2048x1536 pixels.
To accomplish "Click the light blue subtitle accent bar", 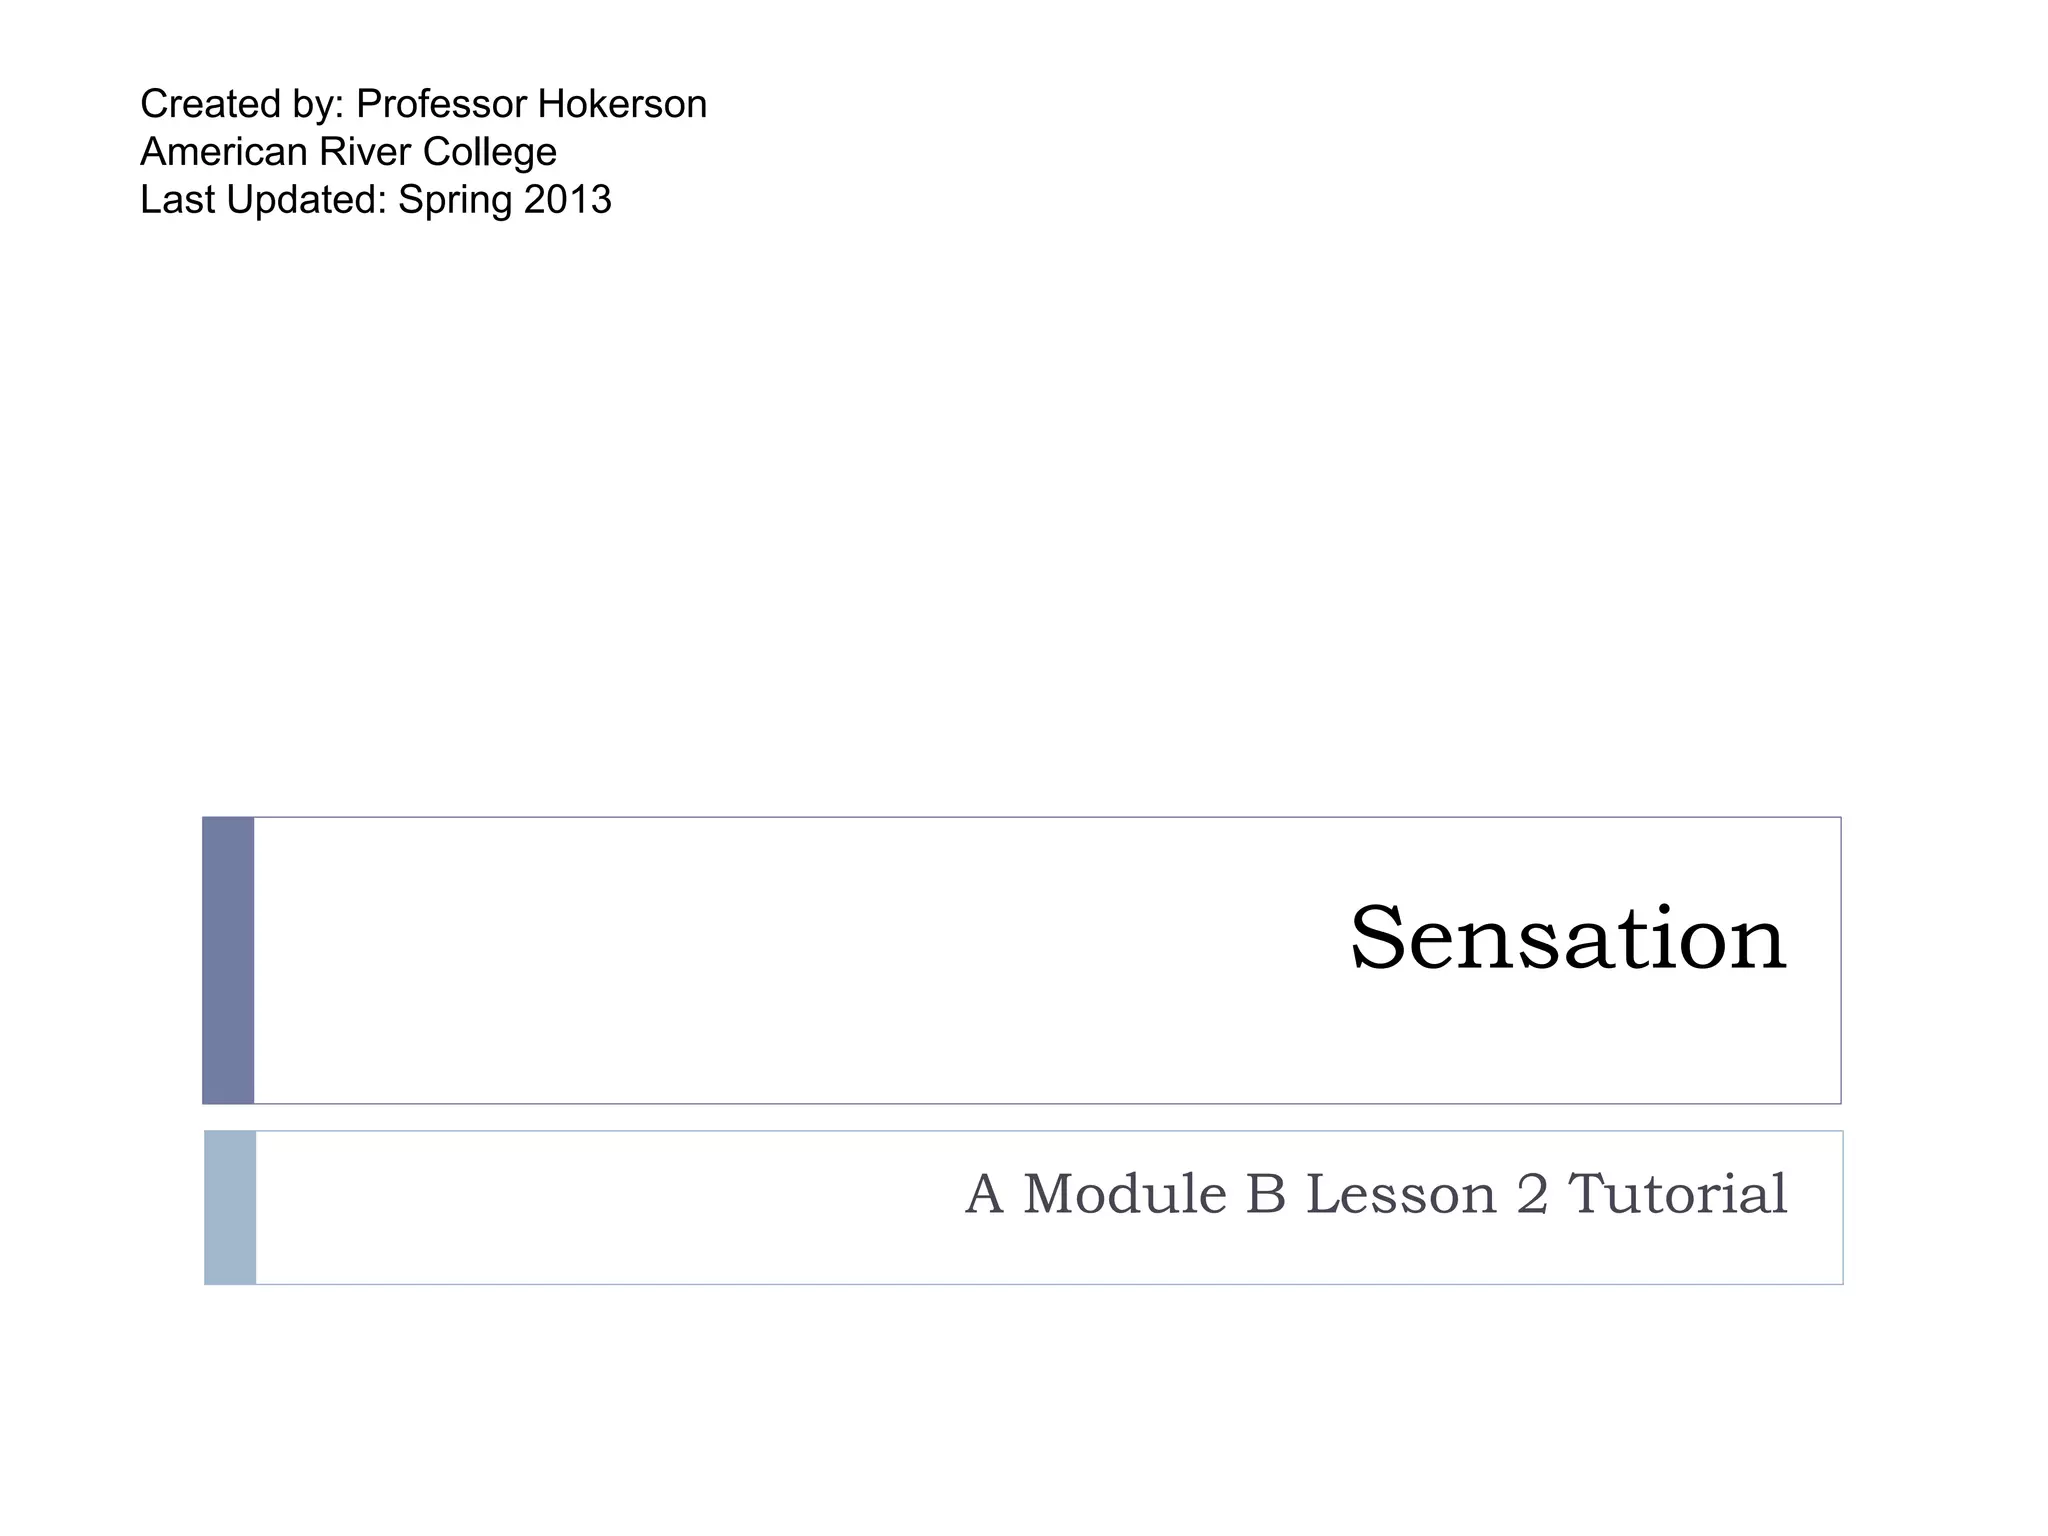I will (x=230, y=1207).
